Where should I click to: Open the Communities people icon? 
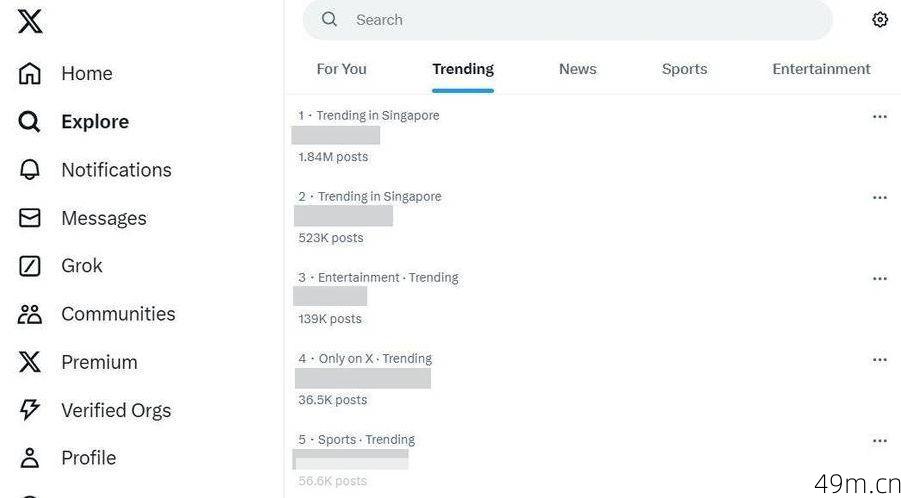pos(29,314)
